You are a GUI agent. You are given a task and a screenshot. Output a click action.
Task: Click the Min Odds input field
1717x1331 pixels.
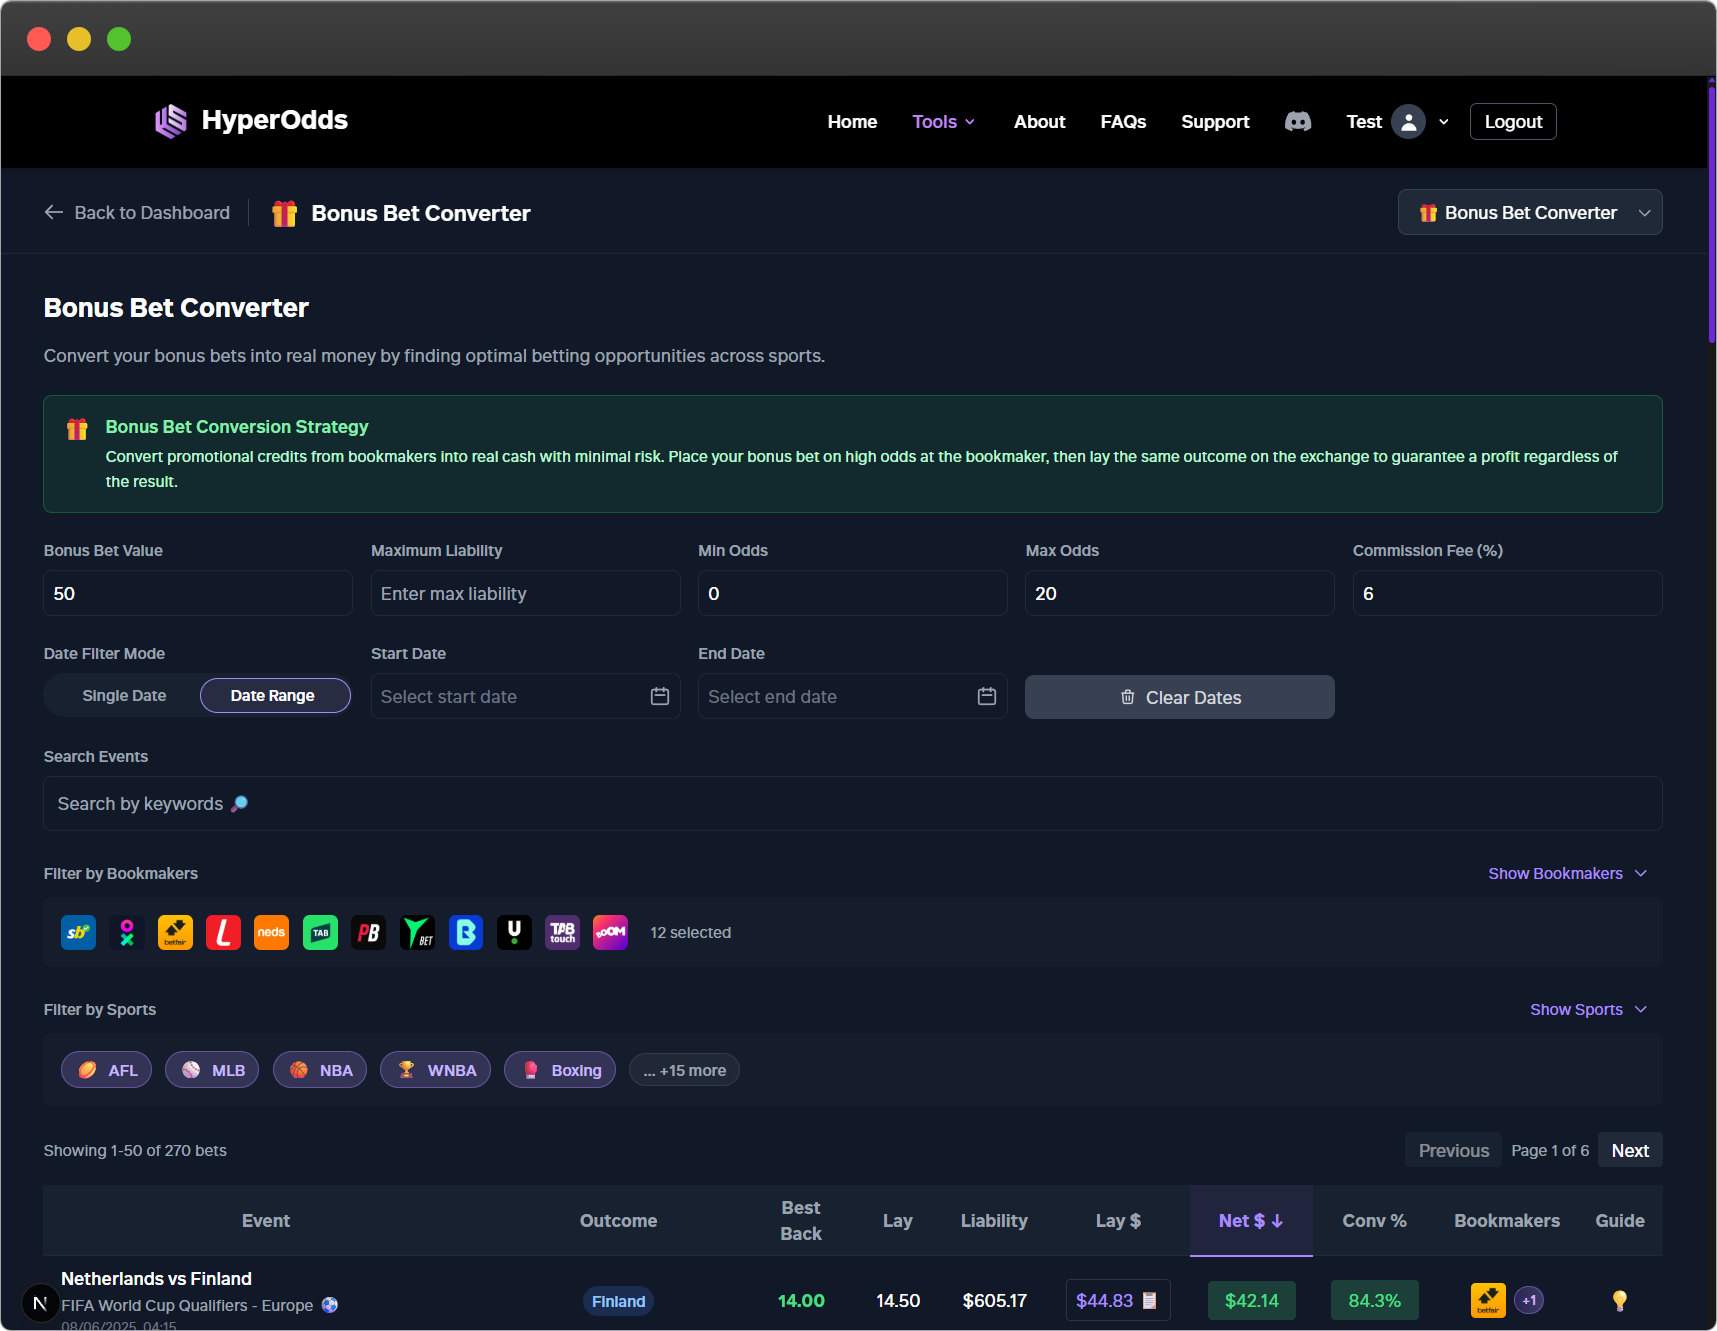click(x=852, y=593)
